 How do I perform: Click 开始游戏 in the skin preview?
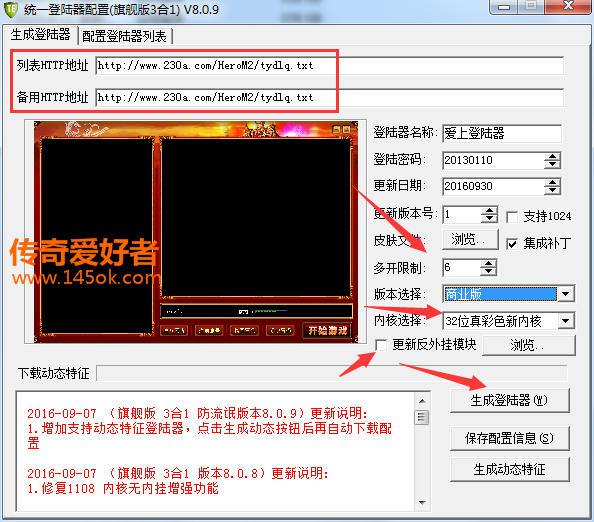coord(328,331)
